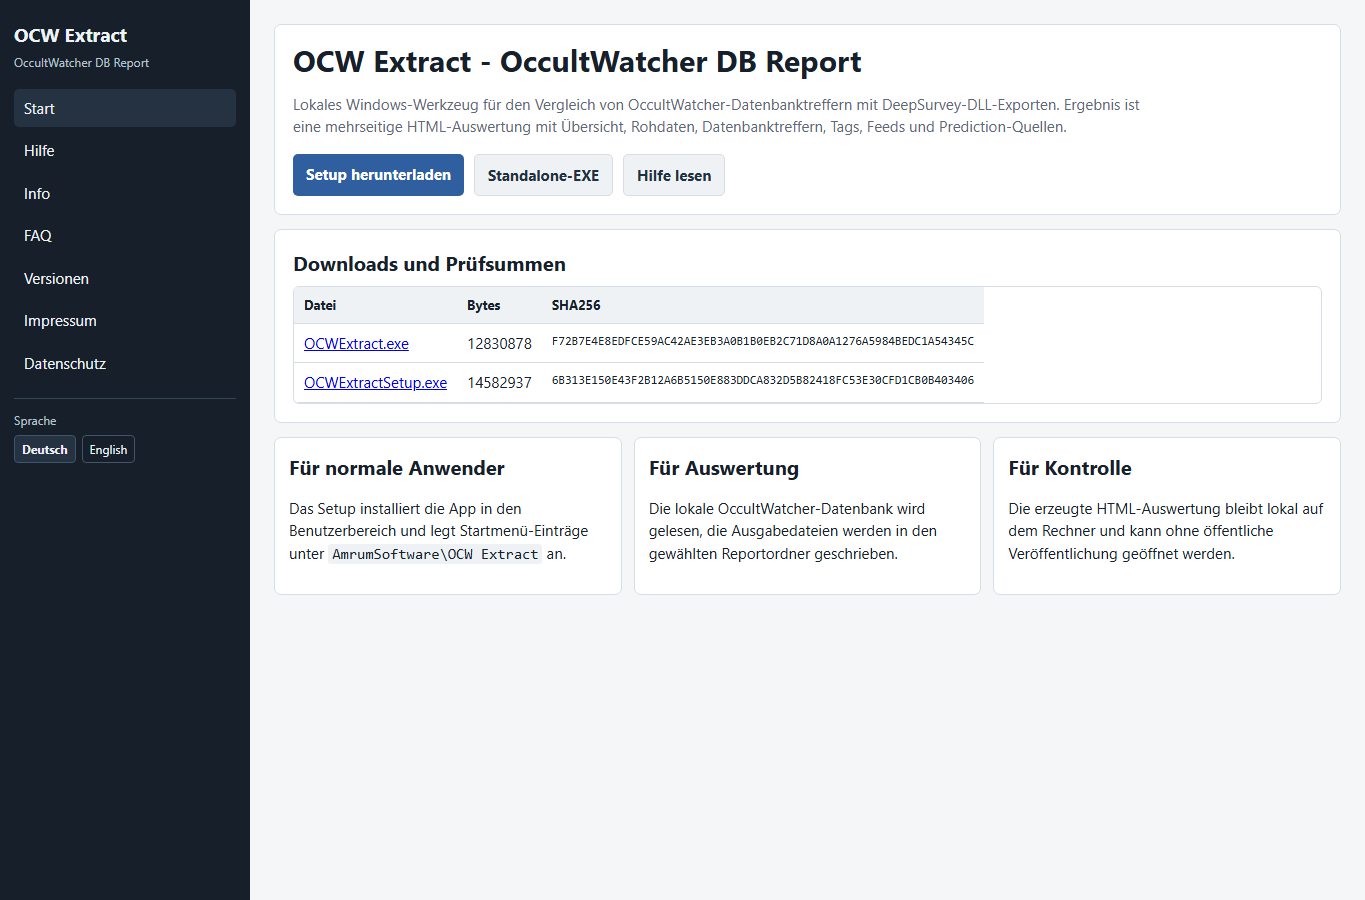
Task: Open the Impressum page
Action: (x=125, y=321)
